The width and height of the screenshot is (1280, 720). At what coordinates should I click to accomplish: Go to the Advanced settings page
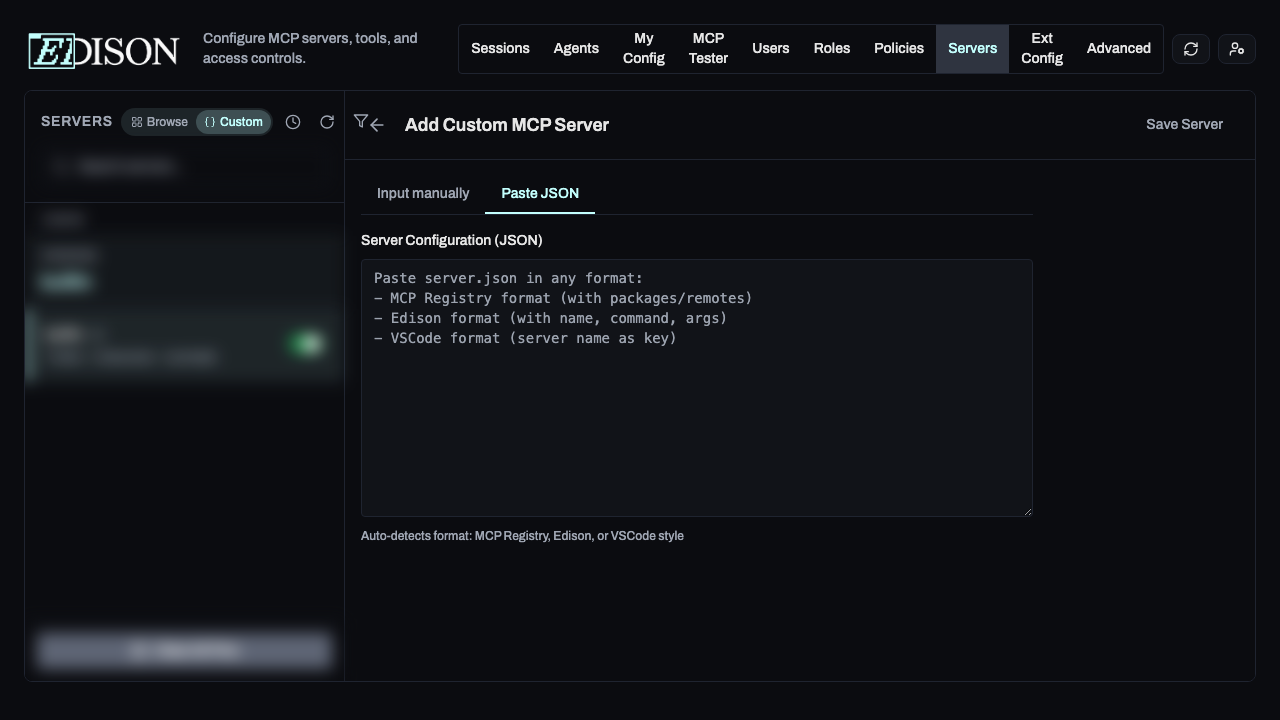1118,48
